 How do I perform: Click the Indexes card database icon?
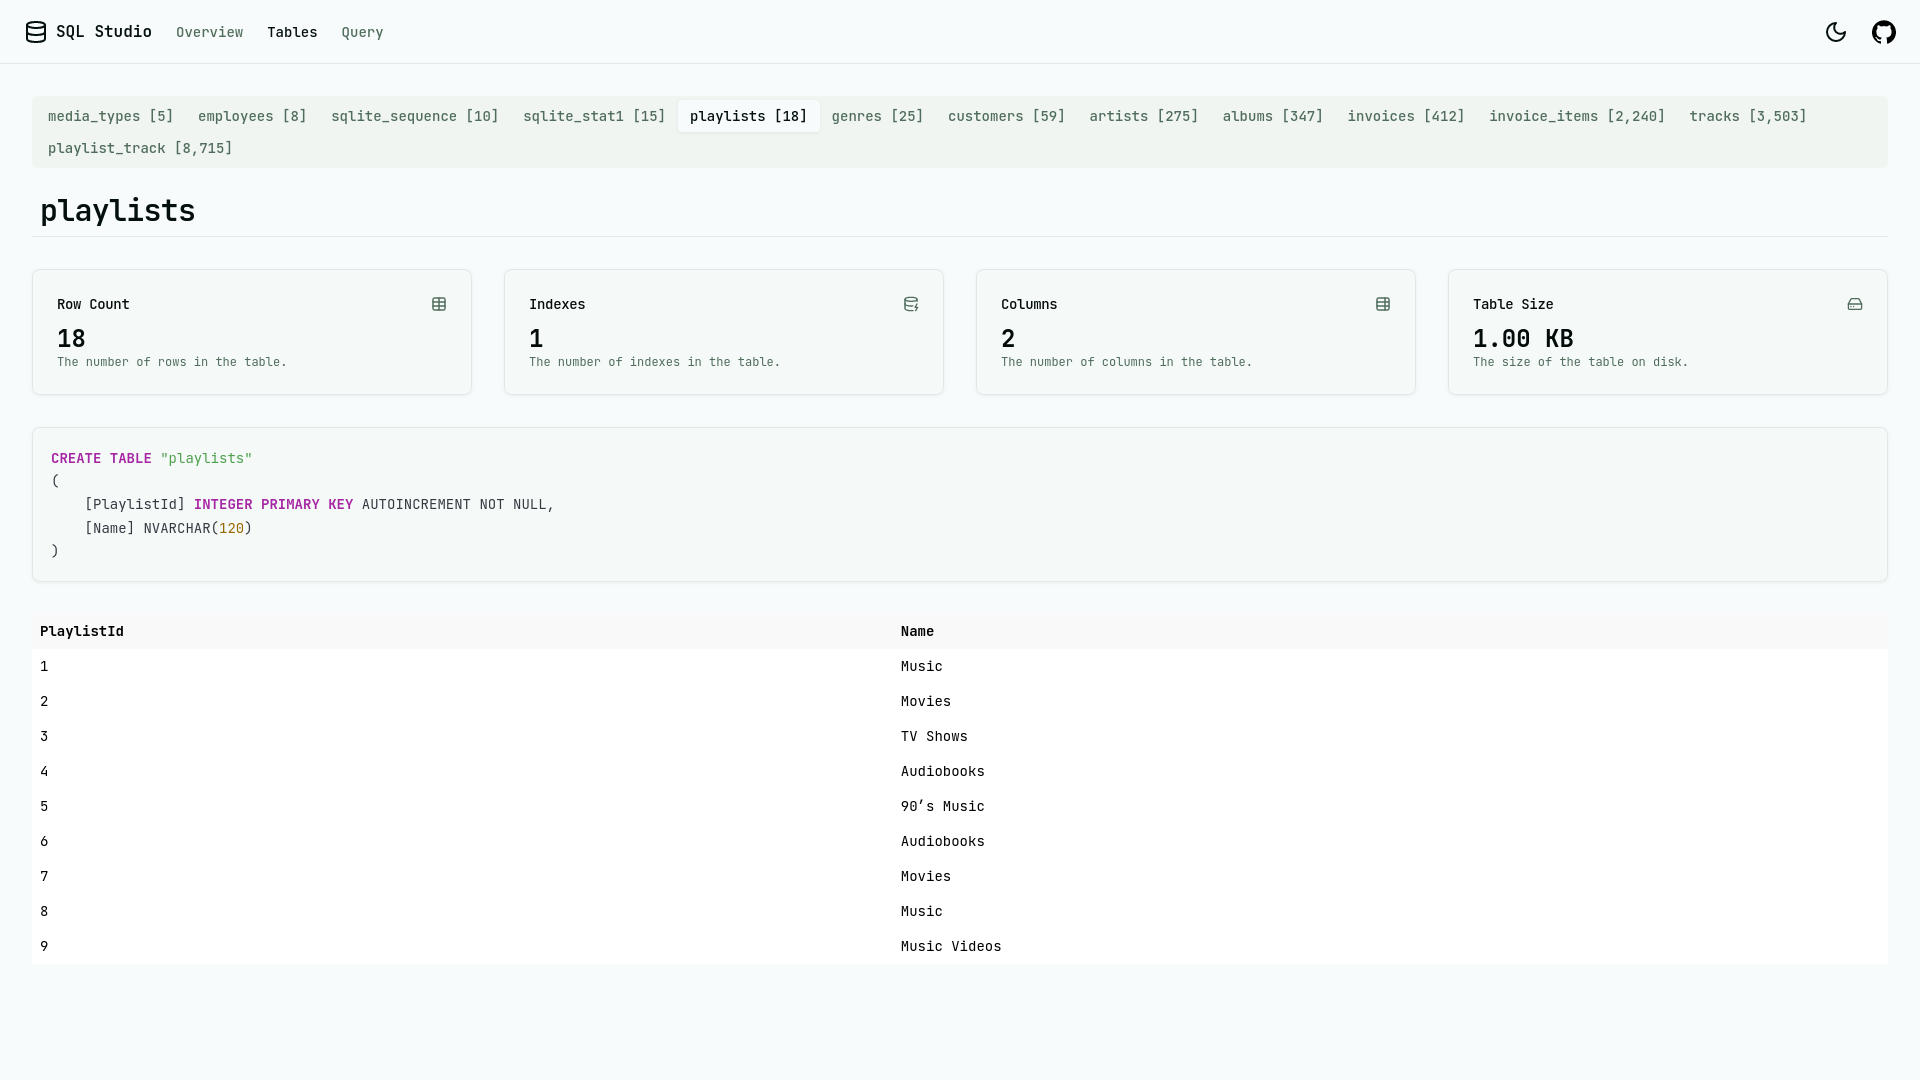(x=911, y=304)
